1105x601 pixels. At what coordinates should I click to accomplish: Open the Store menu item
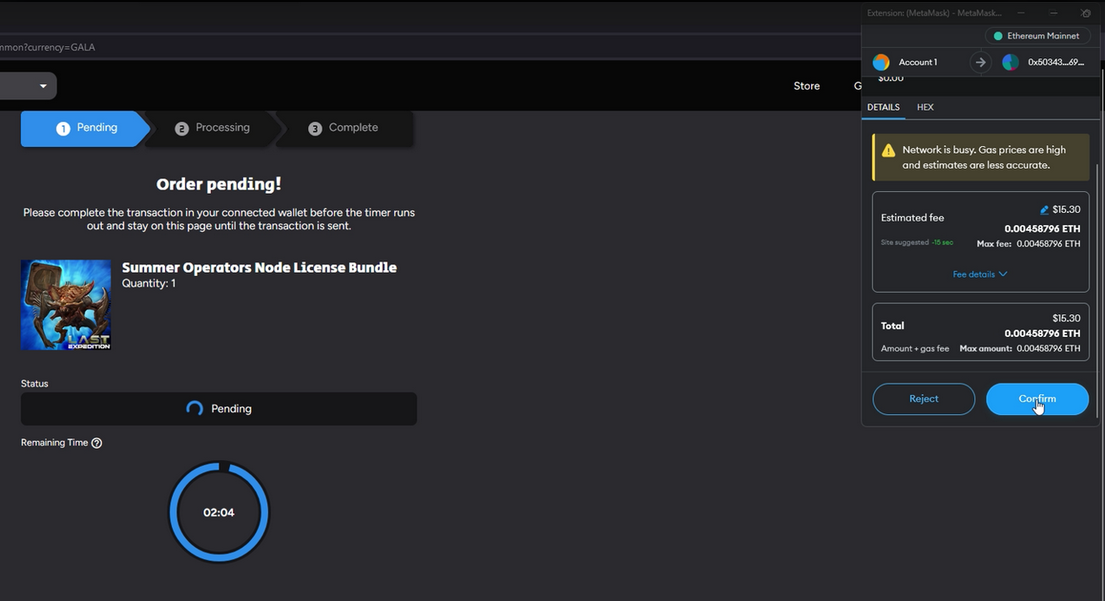pyautogui.click(x=806, y=86)
